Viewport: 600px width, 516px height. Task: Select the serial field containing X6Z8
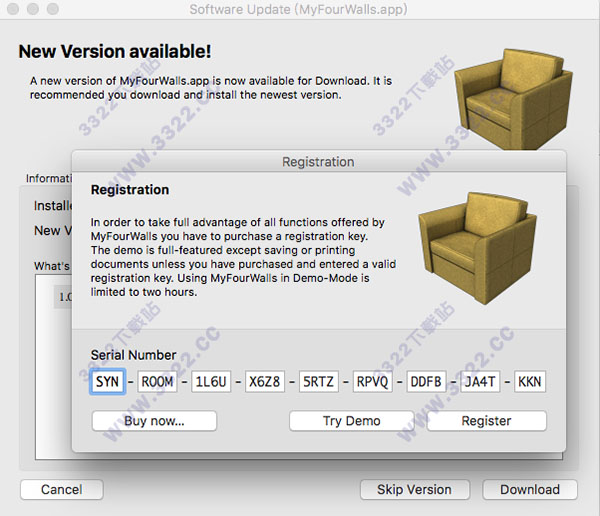[265, 382]
